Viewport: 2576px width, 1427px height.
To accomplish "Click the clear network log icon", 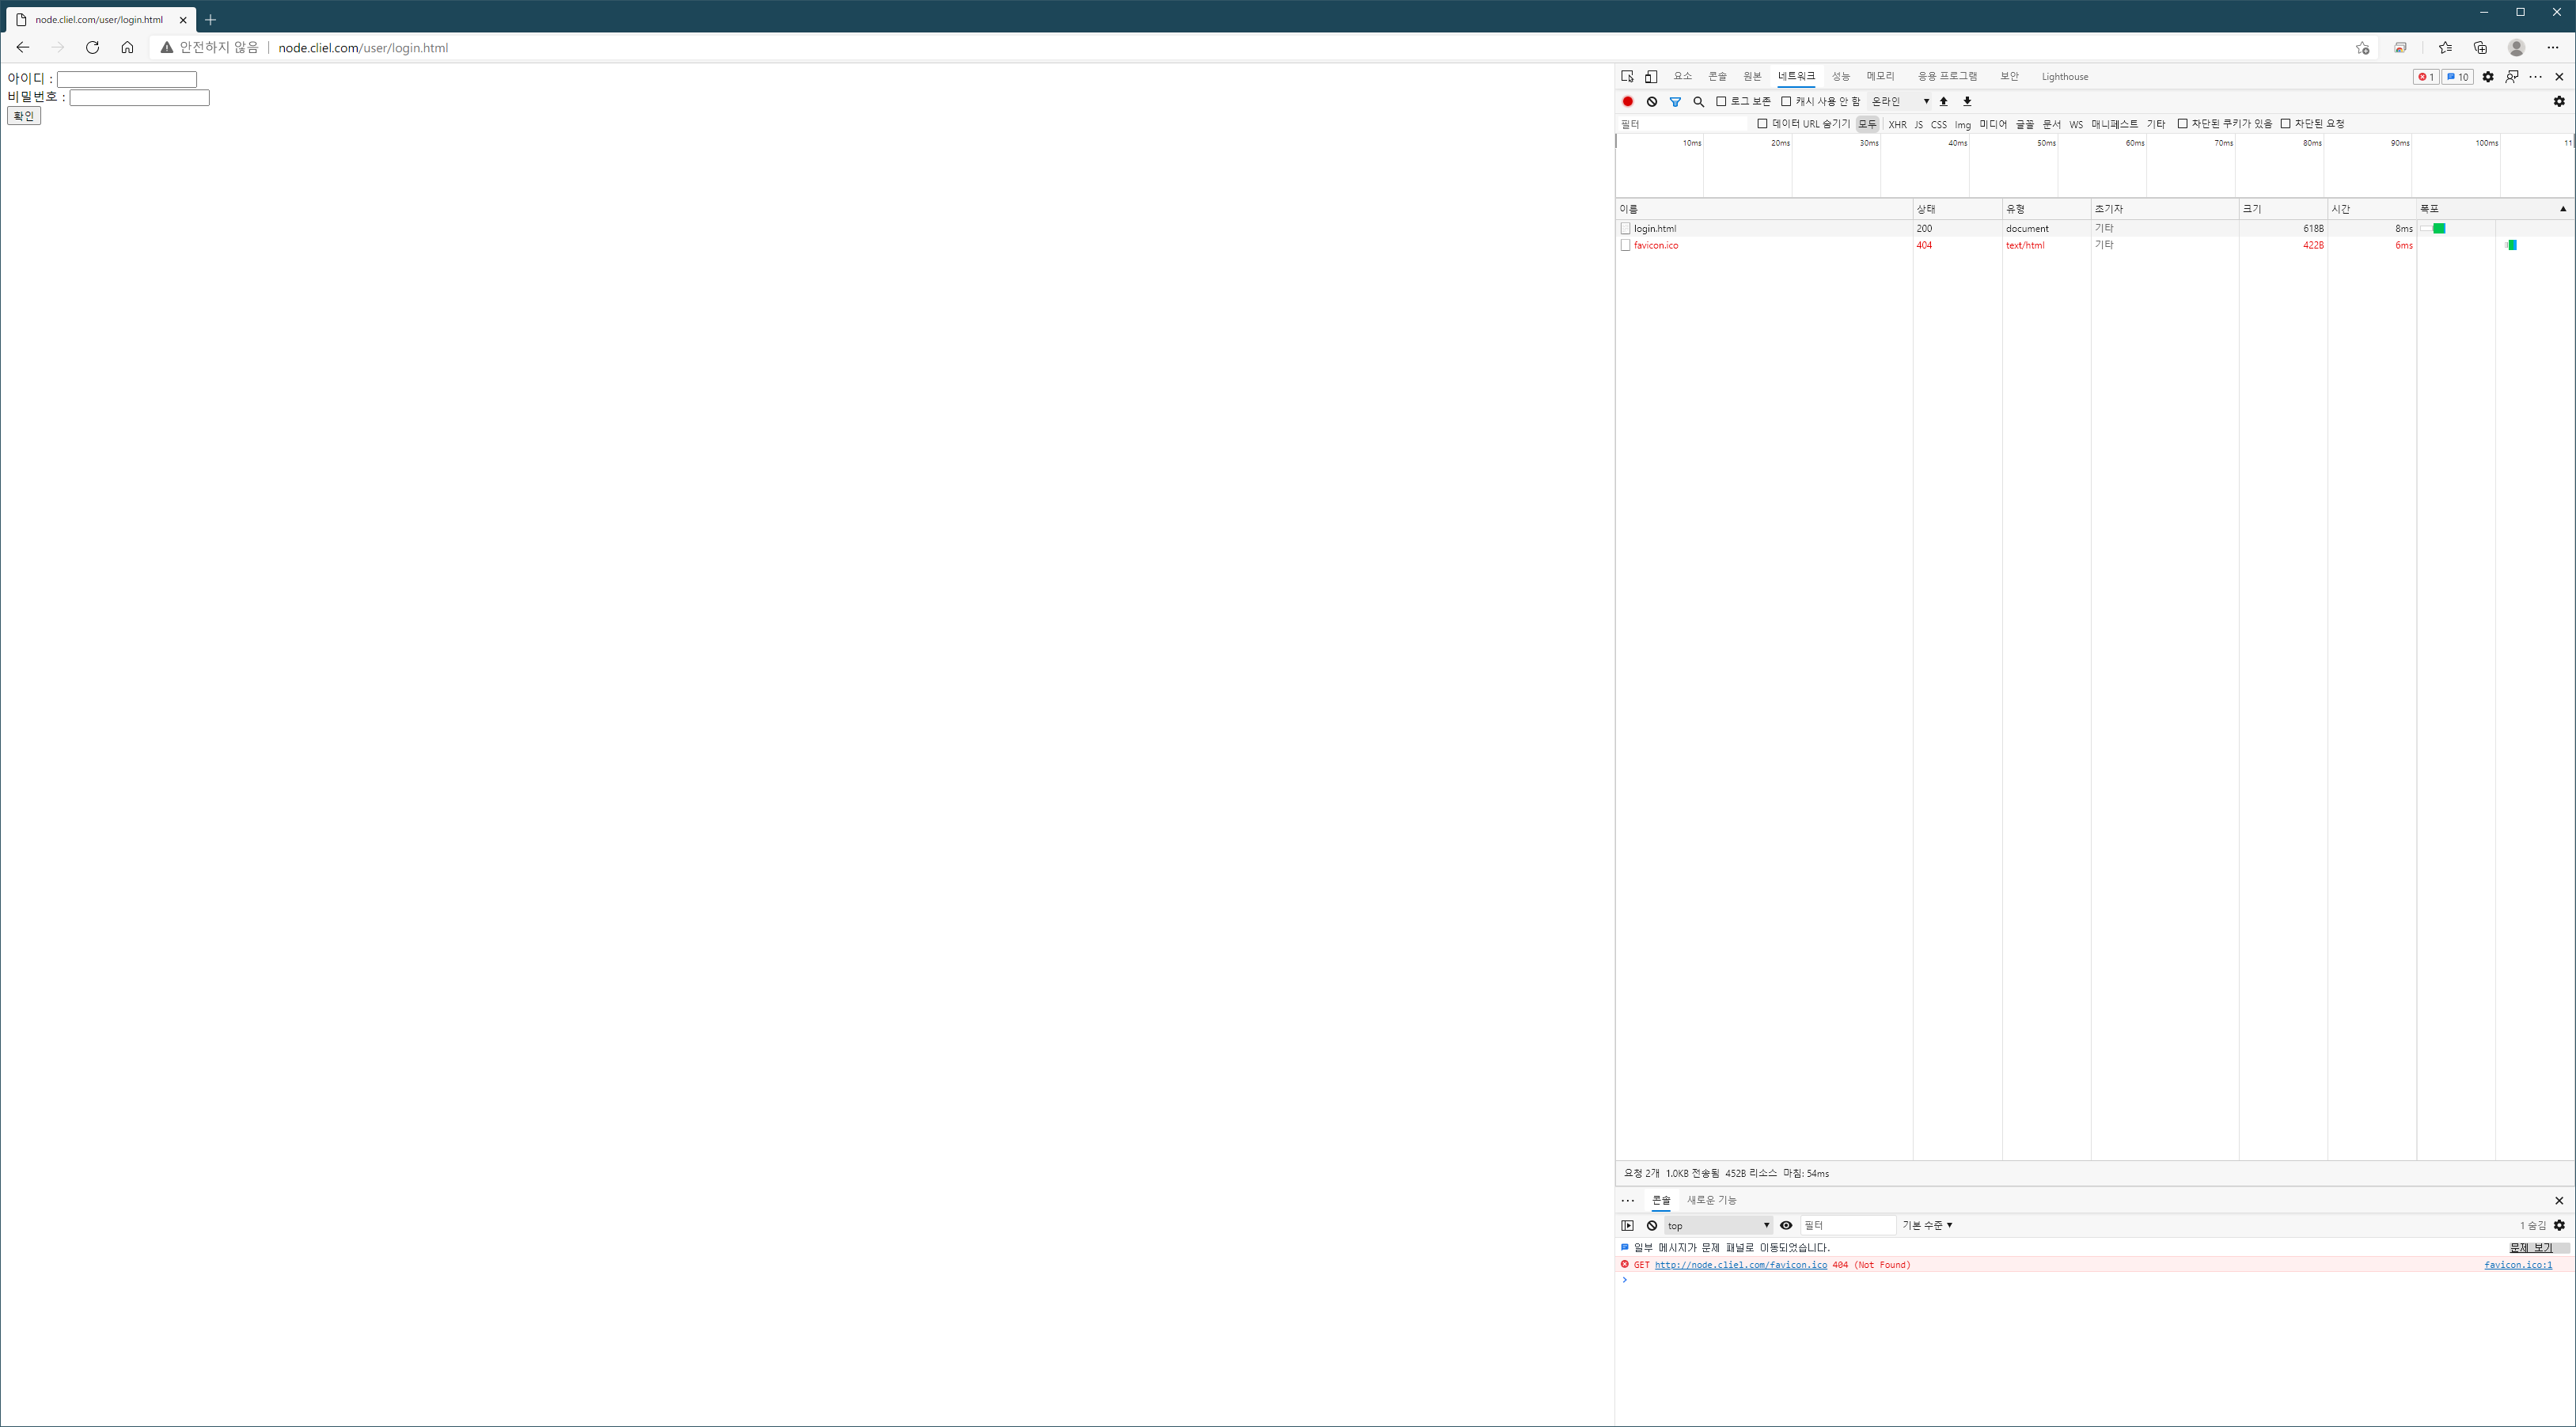I will click(1651, 101).
